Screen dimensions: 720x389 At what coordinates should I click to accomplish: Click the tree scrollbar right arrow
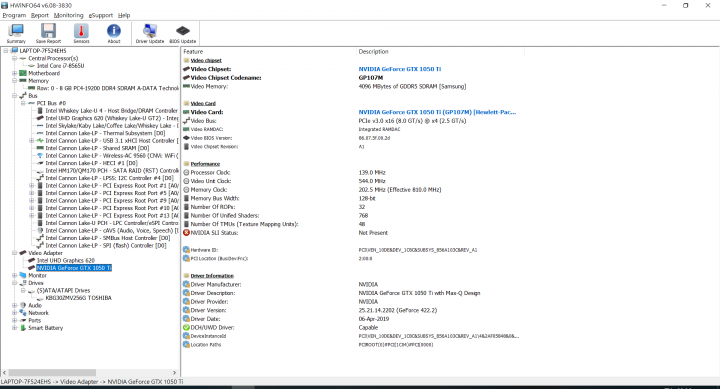[x=174, y=372]
